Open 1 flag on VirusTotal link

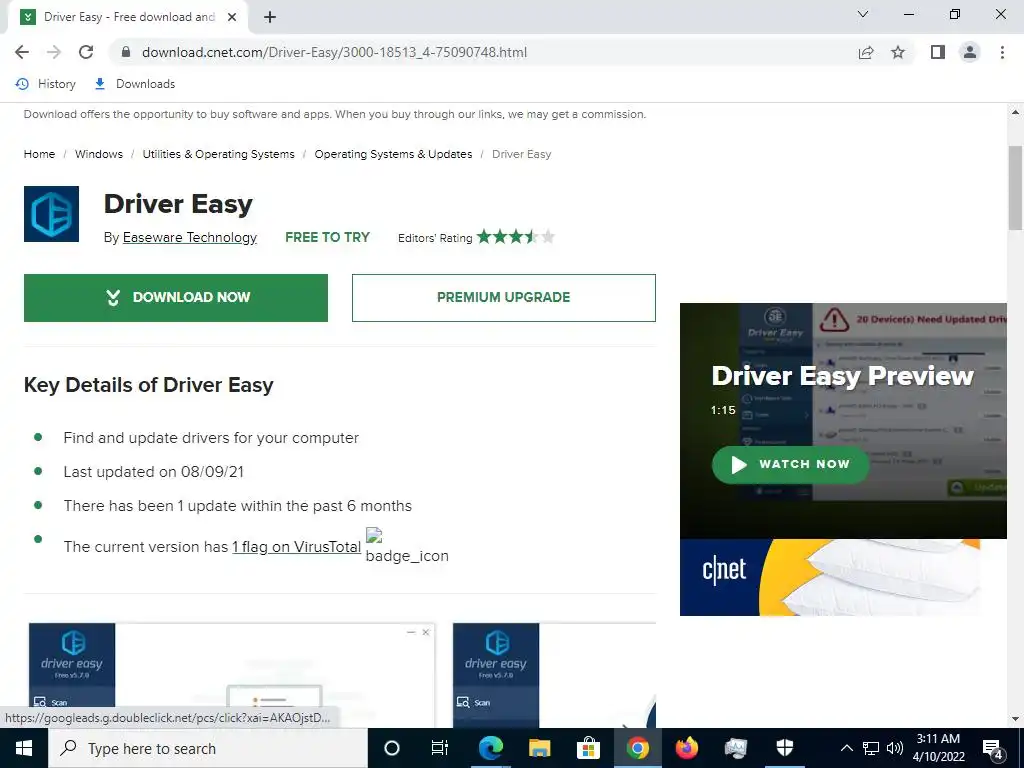(x=296, y=547)
